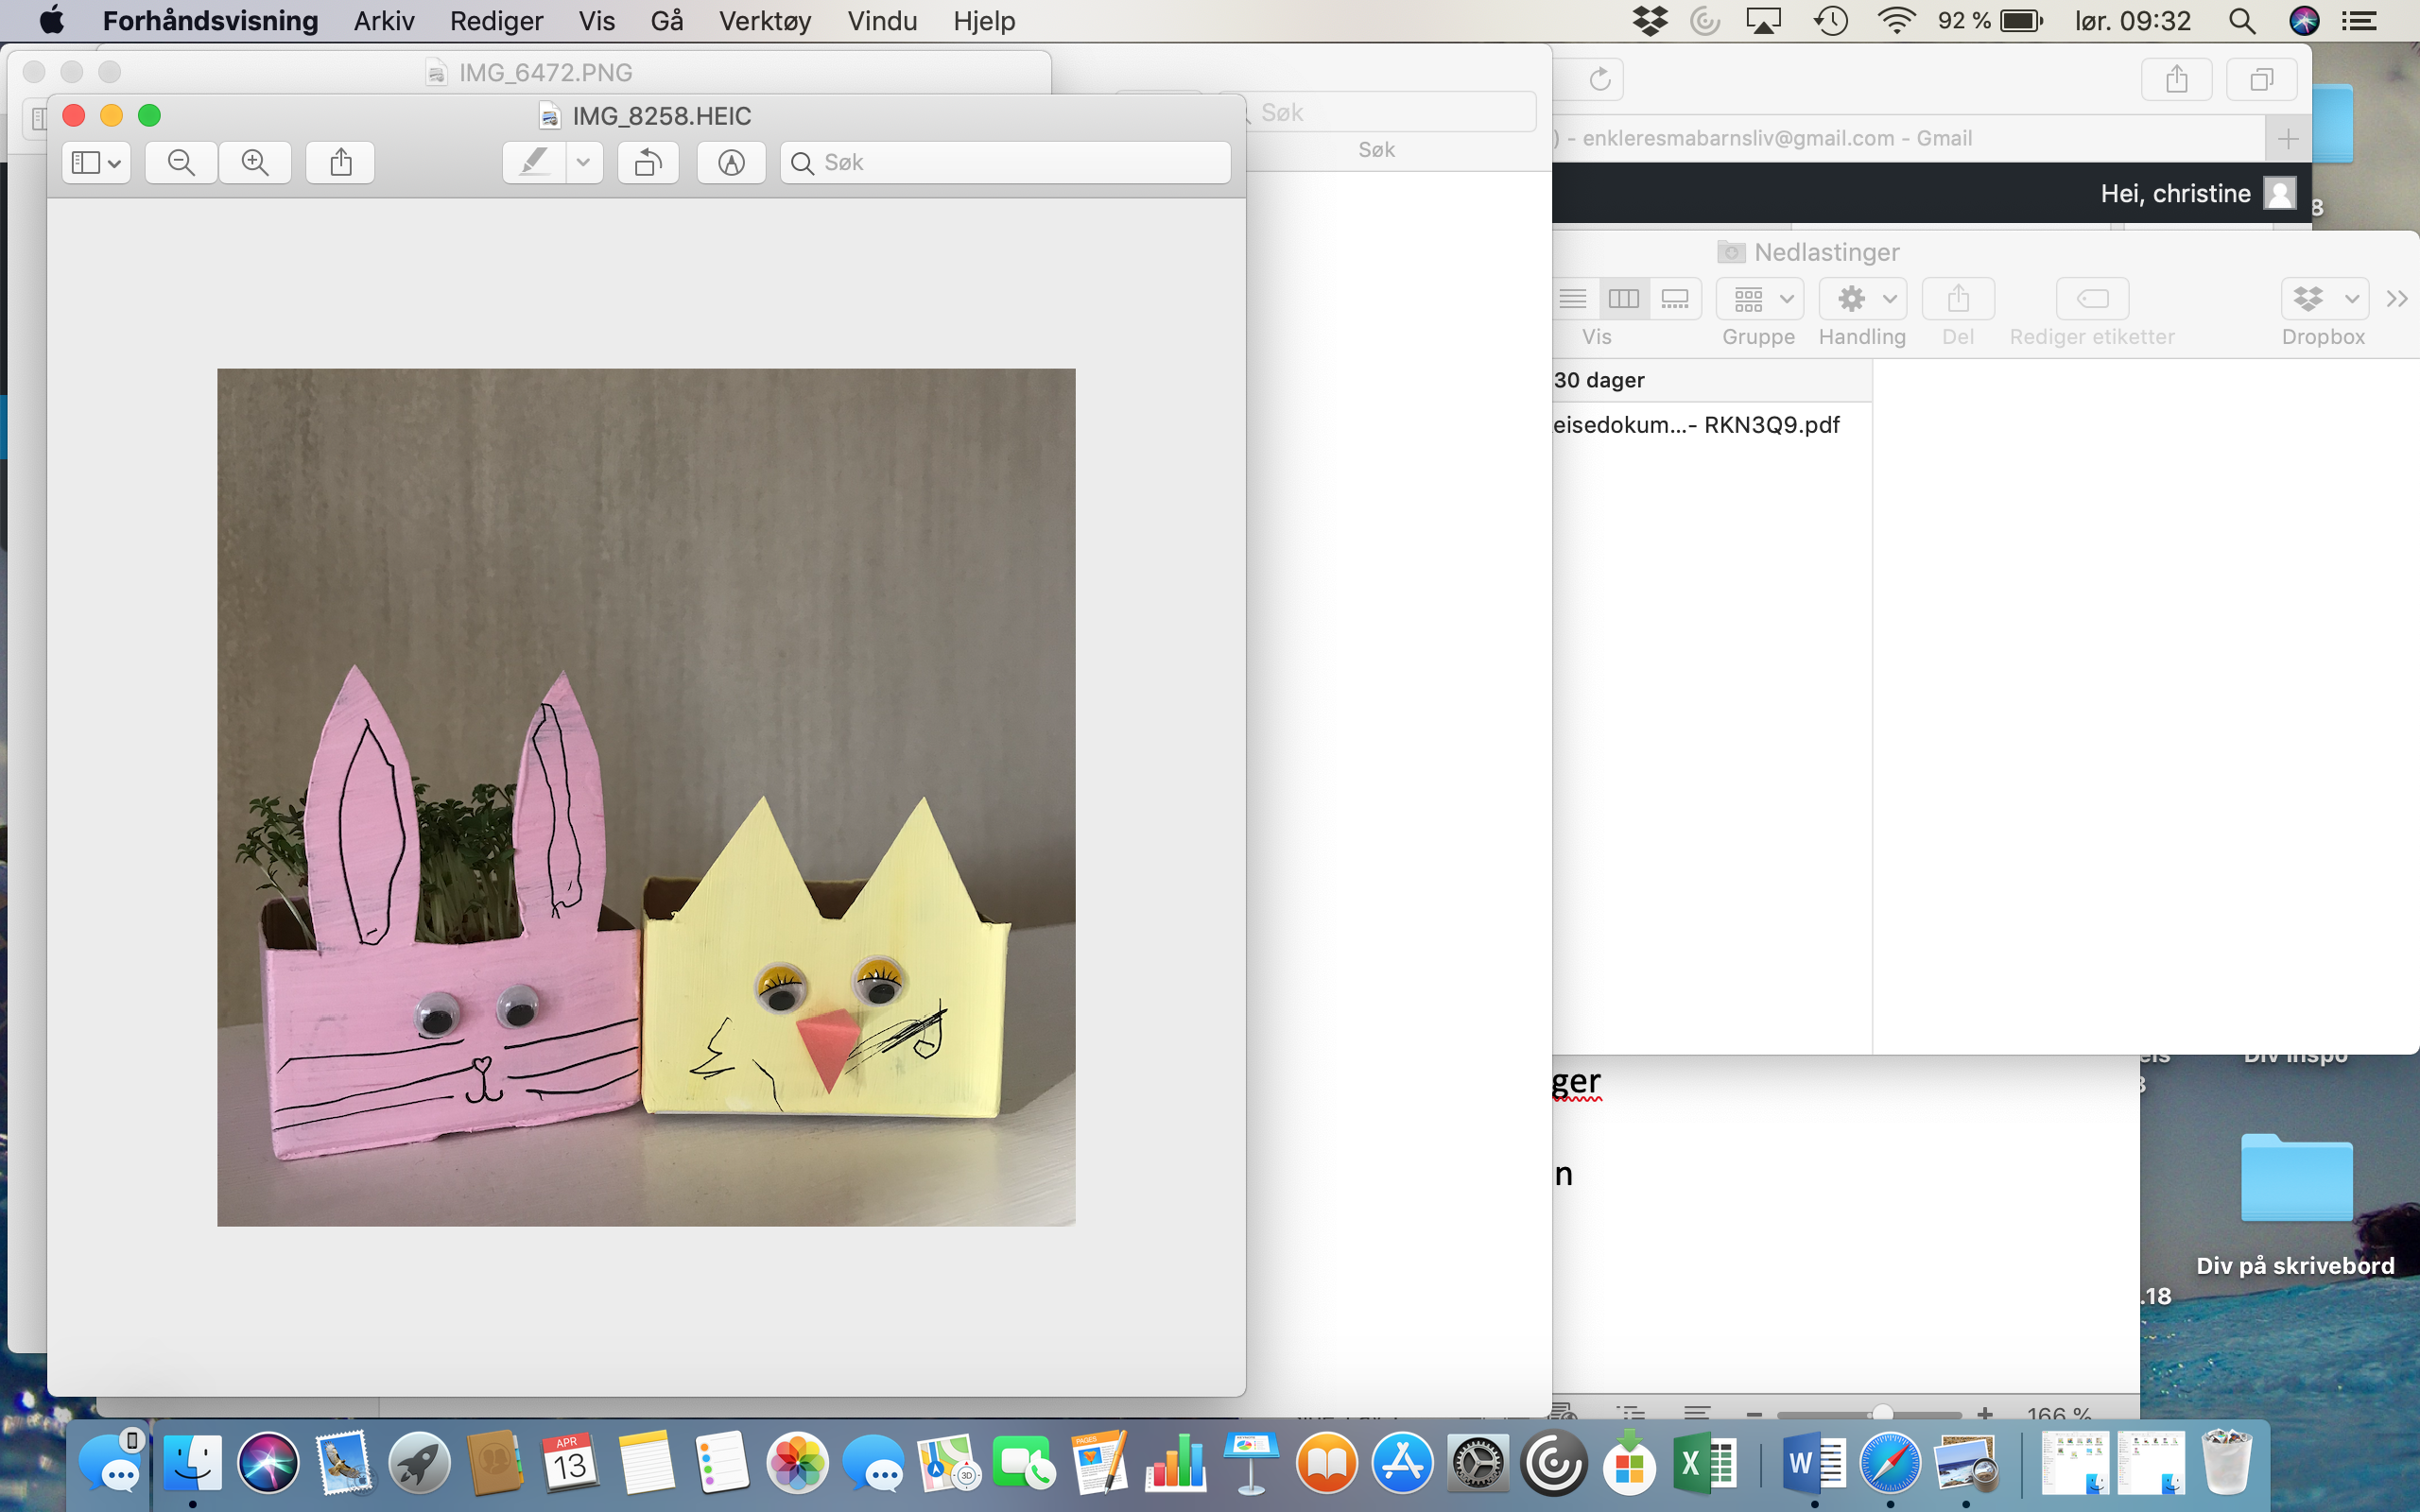
Task: Open Time Machine menu bar icon
Action: 1830,21
